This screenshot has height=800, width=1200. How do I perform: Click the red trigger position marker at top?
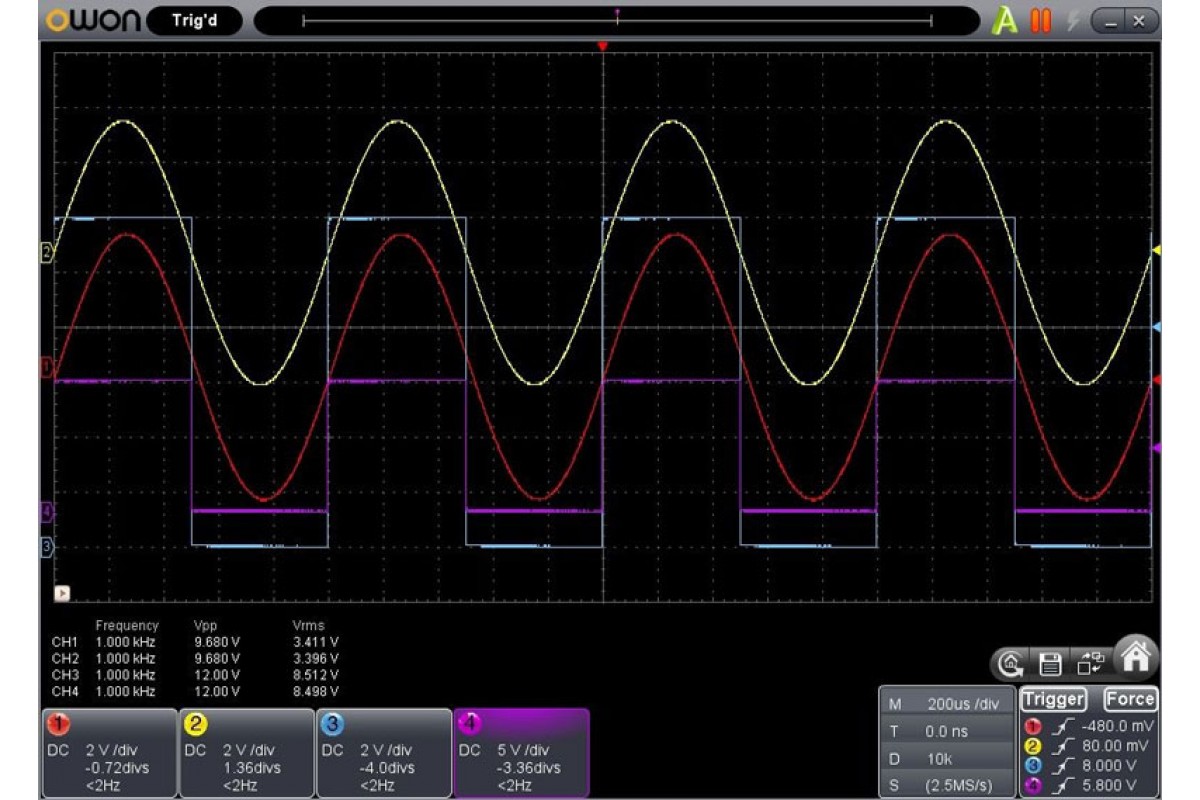coord(602,47)
